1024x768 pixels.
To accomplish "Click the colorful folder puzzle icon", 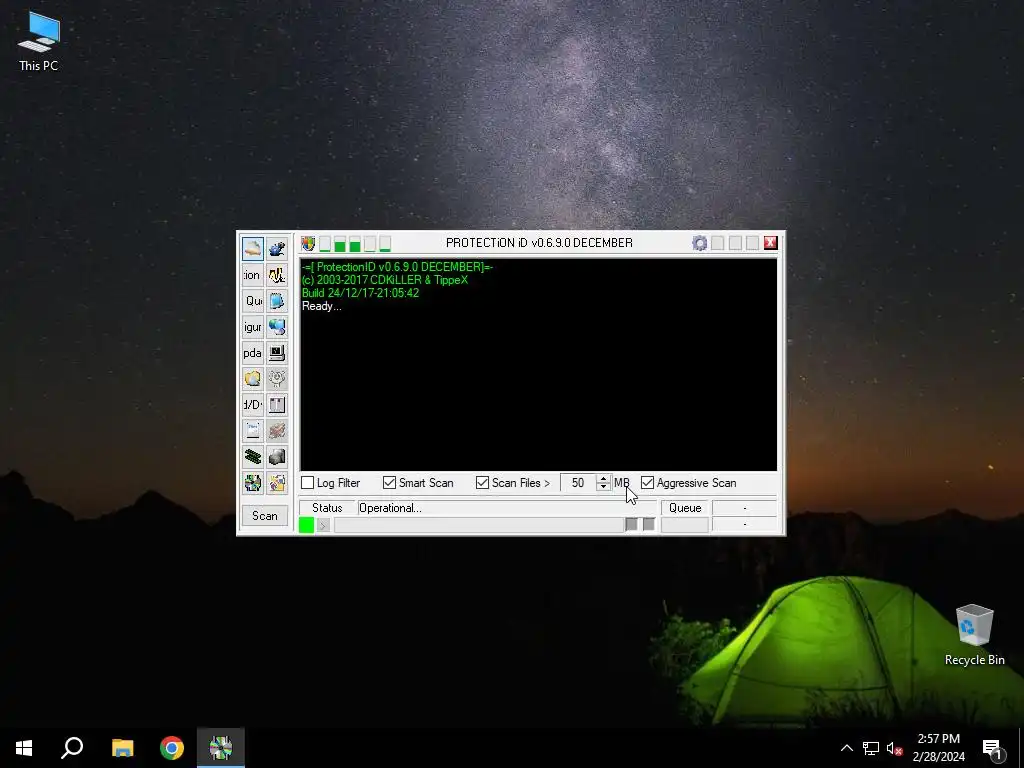I will coord(277,483).
